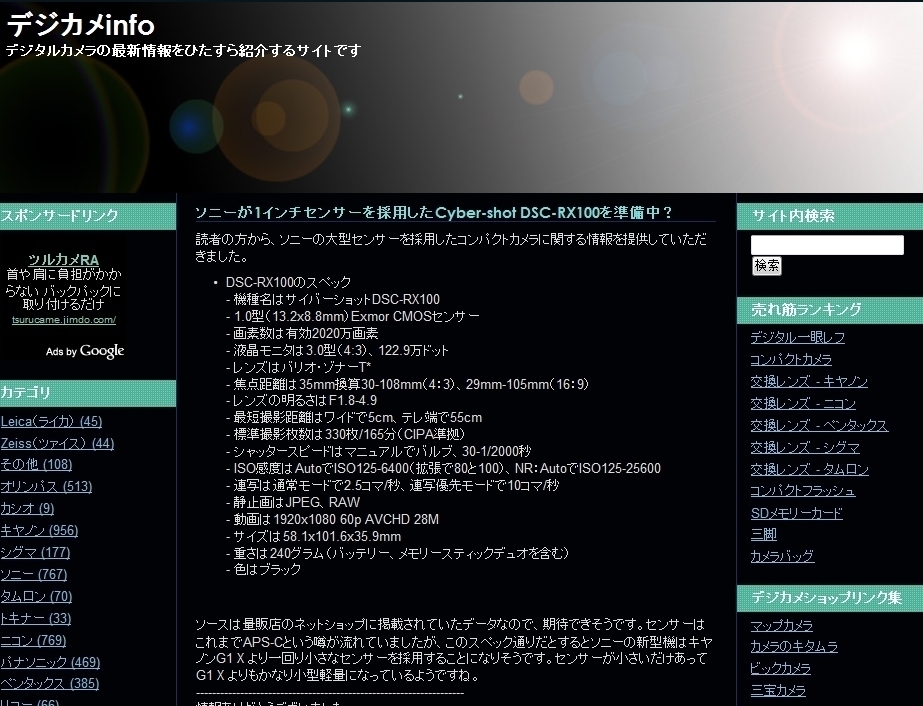Click the スポンサードリンク section header

click(88, 216)
